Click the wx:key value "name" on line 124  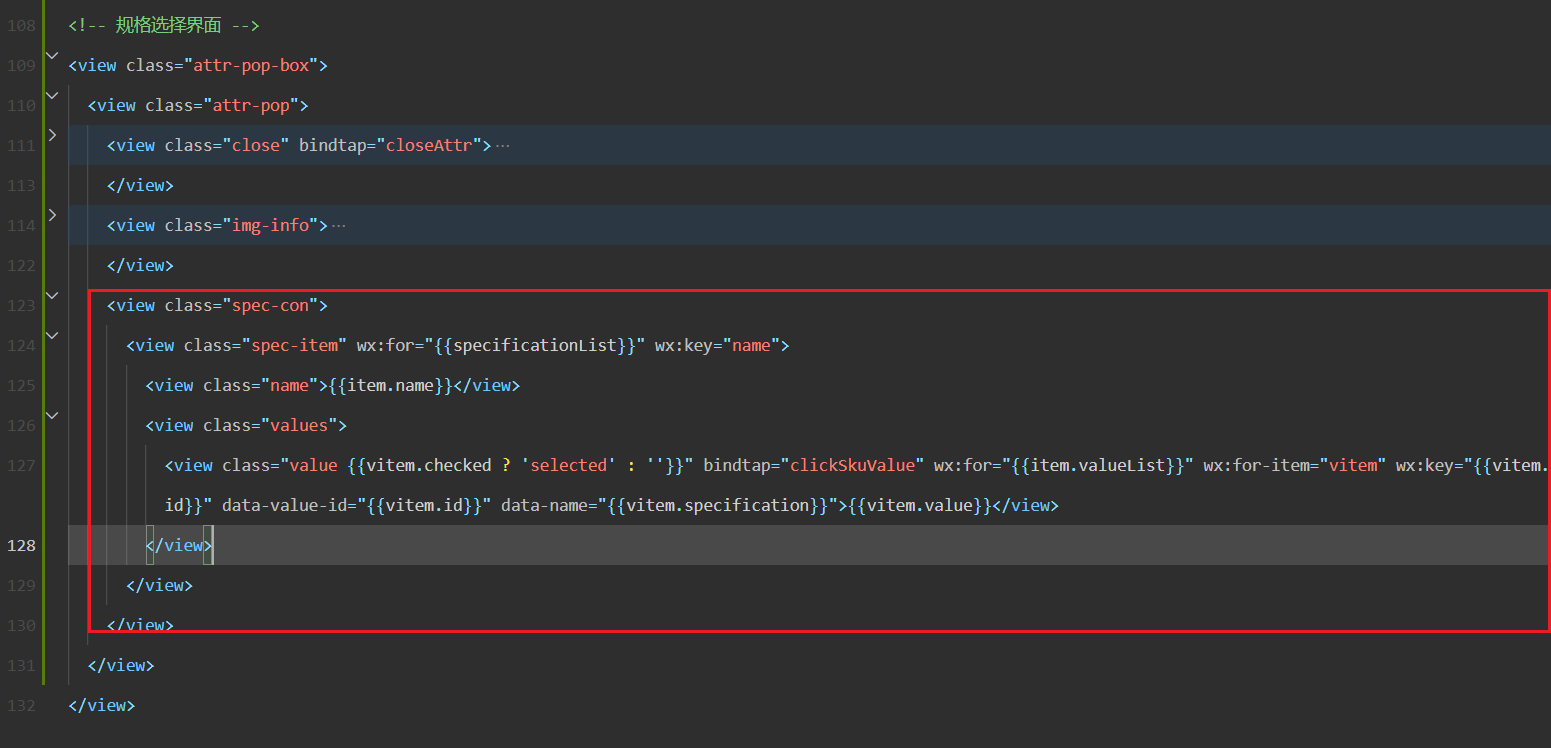[751, 346]
